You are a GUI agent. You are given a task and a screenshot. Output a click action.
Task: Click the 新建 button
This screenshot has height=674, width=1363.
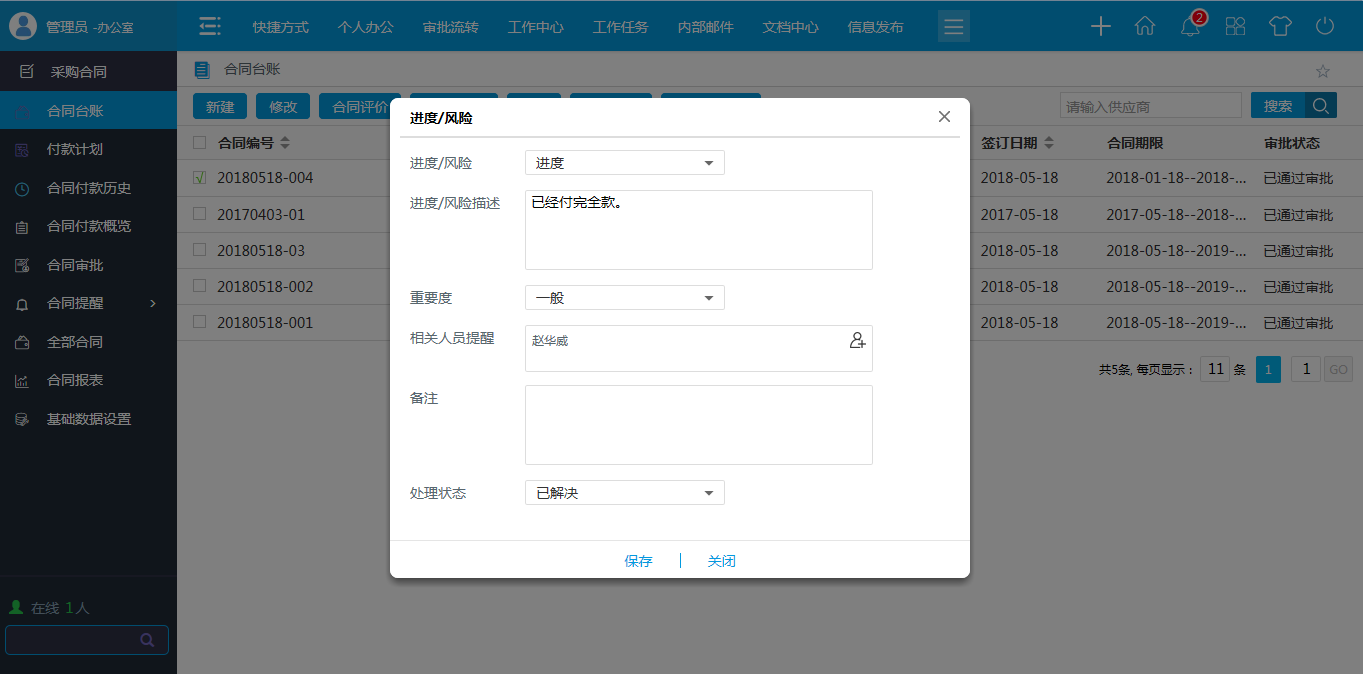(x=219, y=105)
